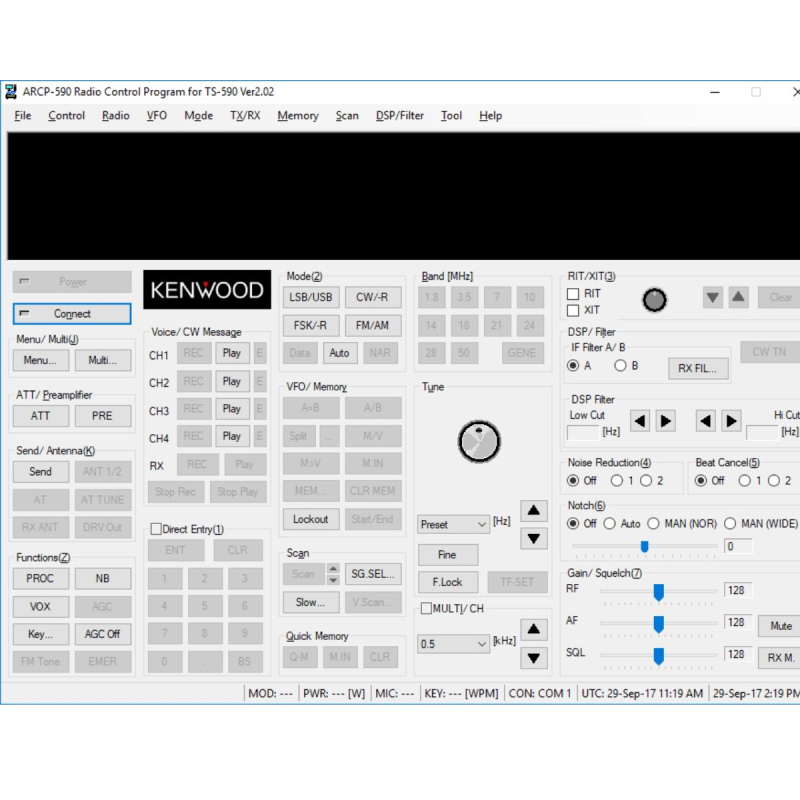Click MULTI/CH up arrow
Viewport: 800px width, 800px height.
point(534,629)
